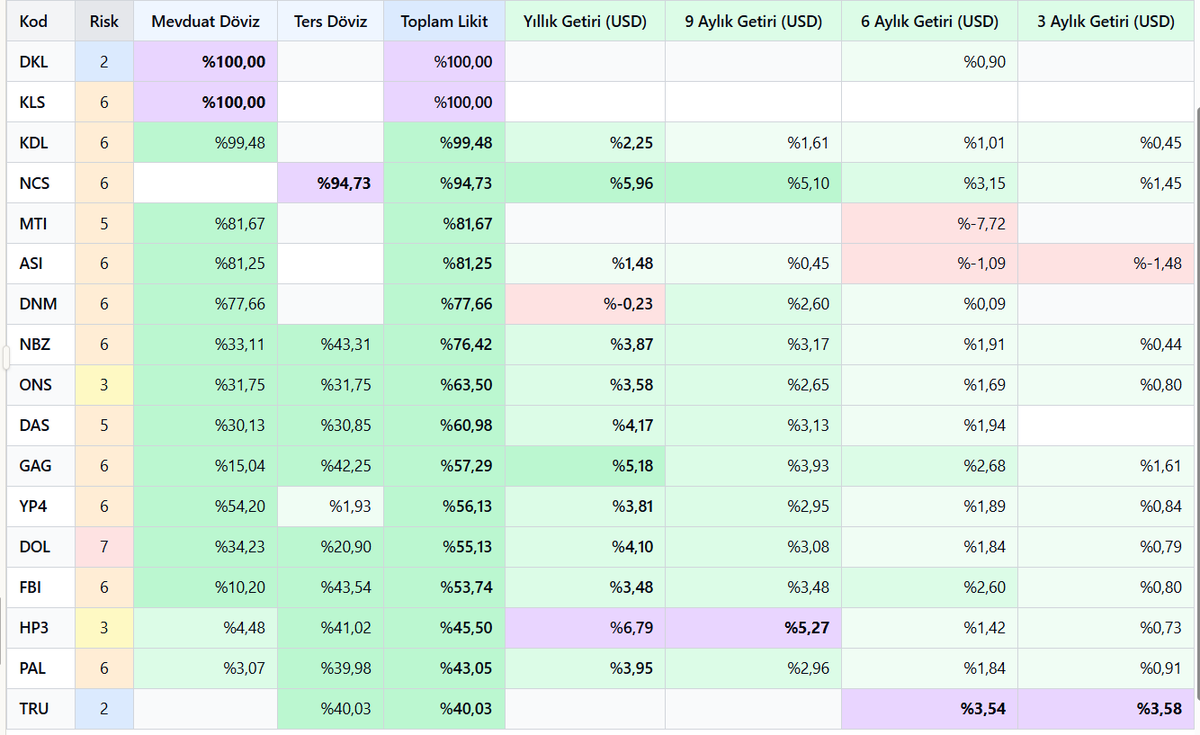Click the PAL code in the Kod column
Image resolution: width=1200 pixels, height=735 pixels.
tap(40, 669)
